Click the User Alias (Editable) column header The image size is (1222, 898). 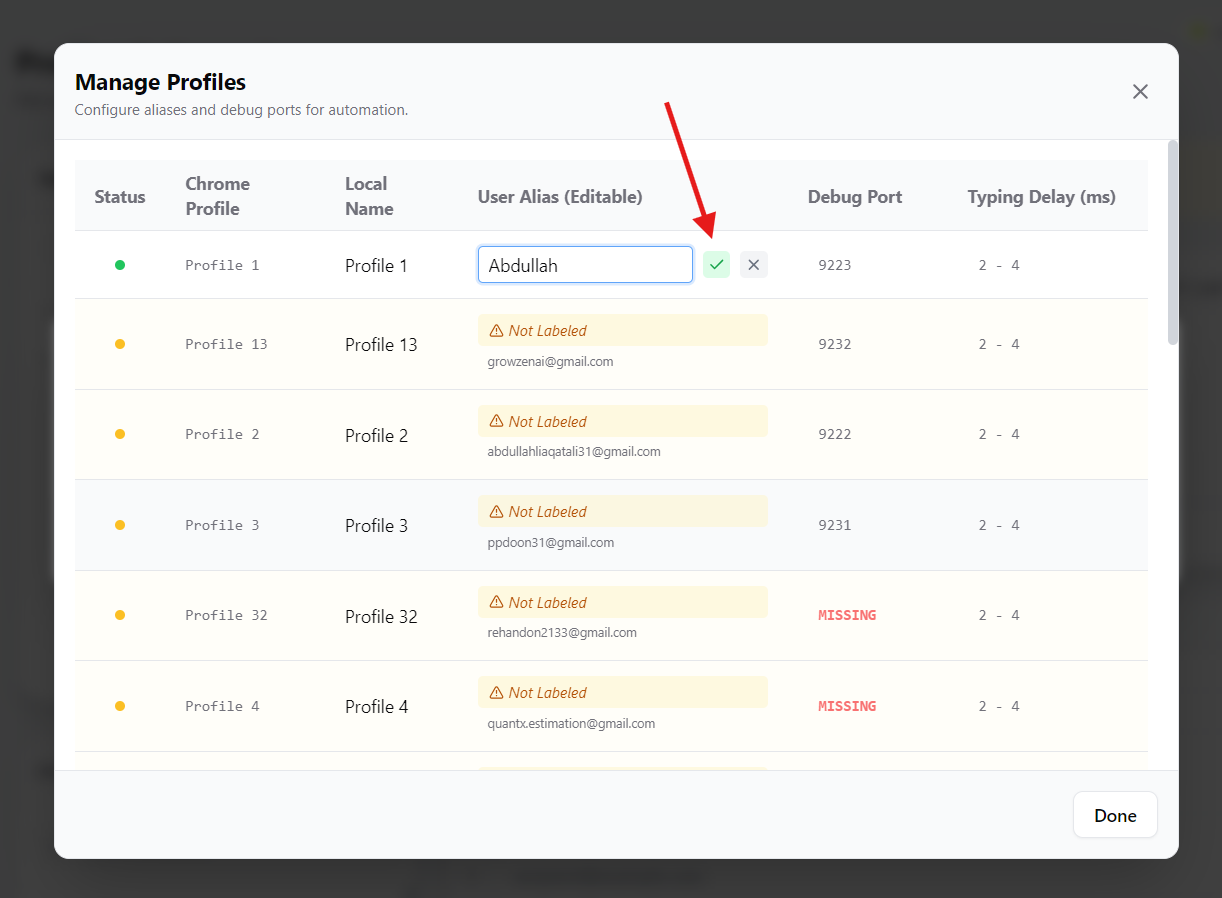pos(560,197)
